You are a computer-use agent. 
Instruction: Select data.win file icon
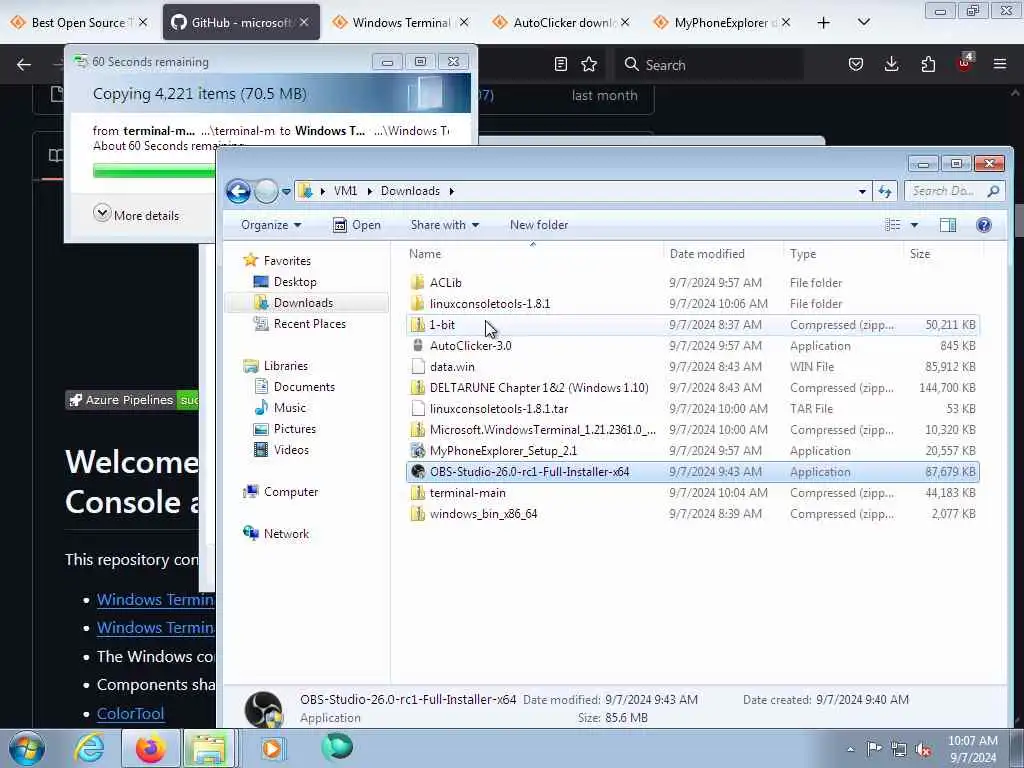[x=418, y=366]
